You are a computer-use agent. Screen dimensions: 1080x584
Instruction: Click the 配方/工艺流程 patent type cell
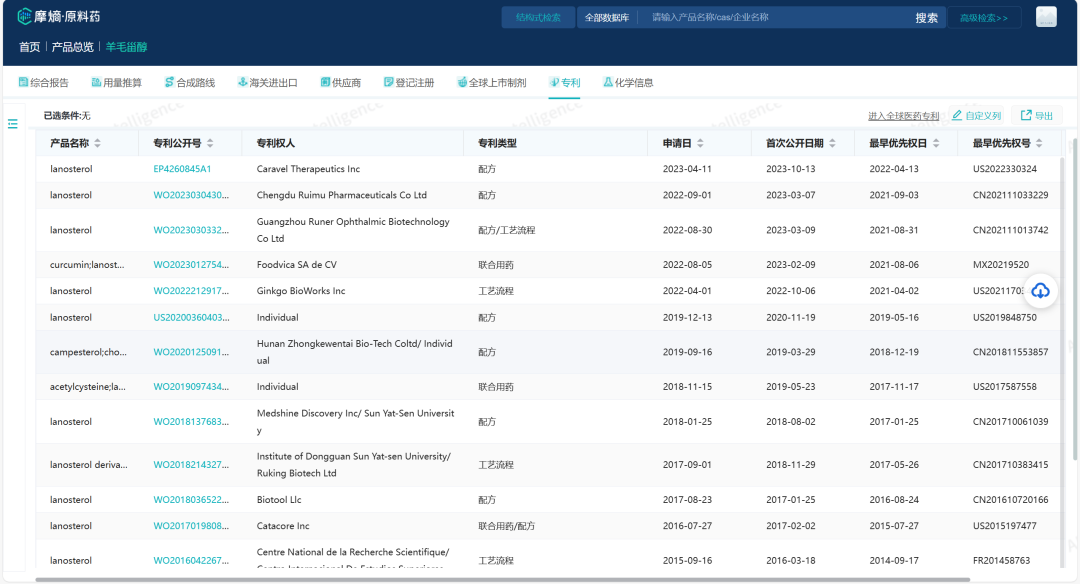(506, 230)
